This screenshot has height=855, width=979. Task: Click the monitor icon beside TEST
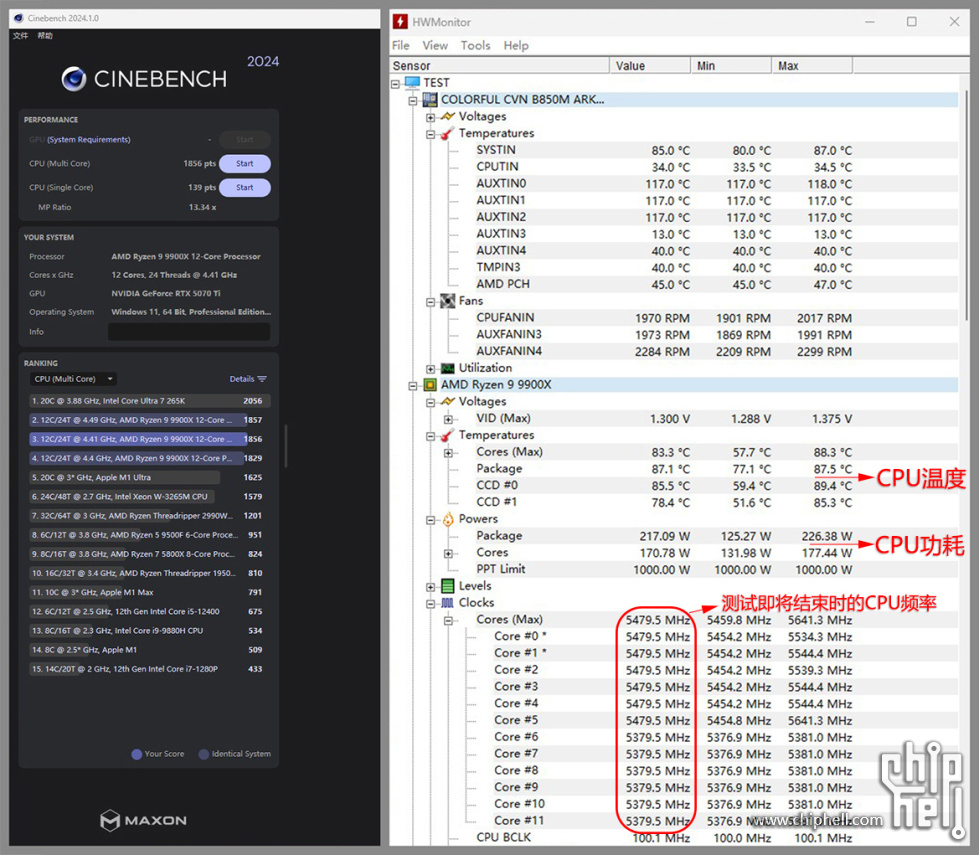click(412, 83)
